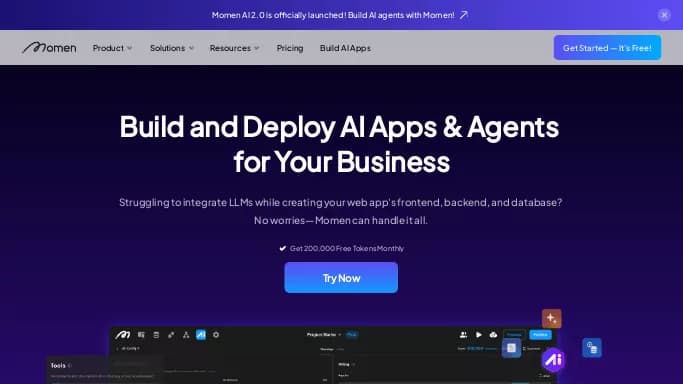Screen dimensions: 683x384
Task: Click the action flow branch icon in editor toolbar
Action: (186, 335)
